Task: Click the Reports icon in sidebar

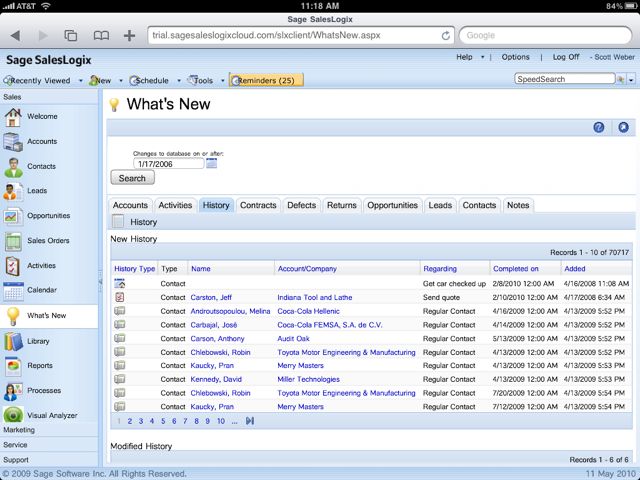Action: coord(13,366)
